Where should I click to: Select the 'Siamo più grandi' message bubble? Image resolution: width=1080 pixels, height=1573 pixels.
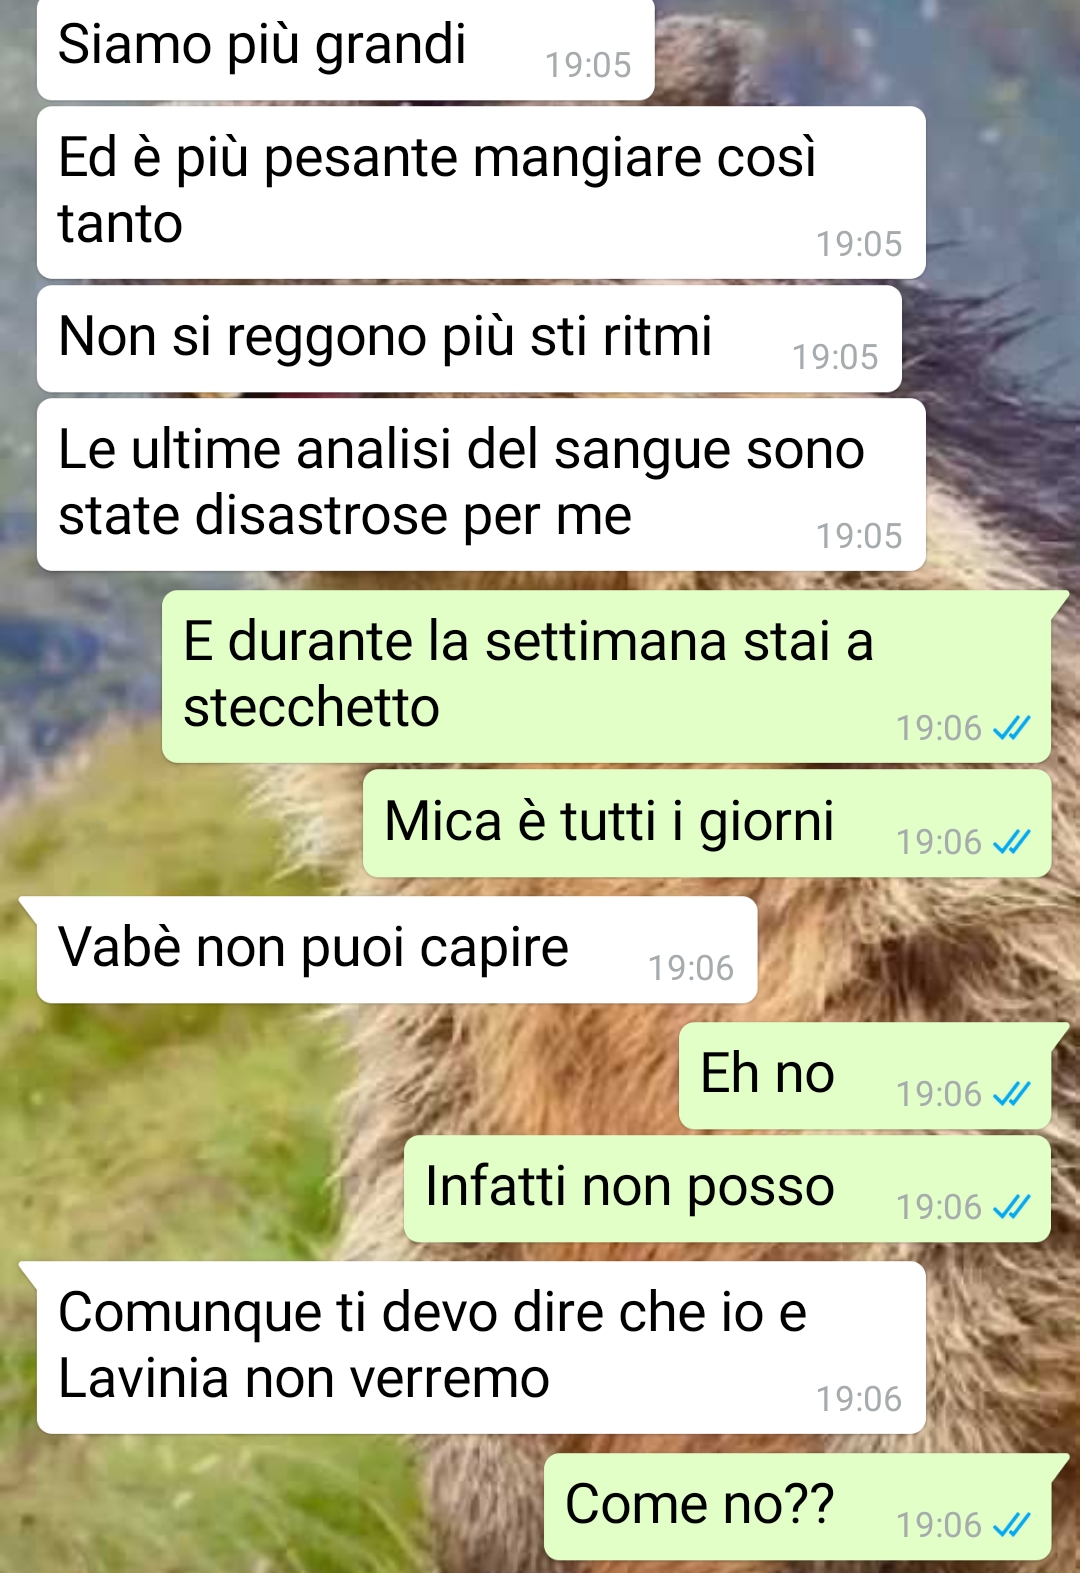coord(346,49)
